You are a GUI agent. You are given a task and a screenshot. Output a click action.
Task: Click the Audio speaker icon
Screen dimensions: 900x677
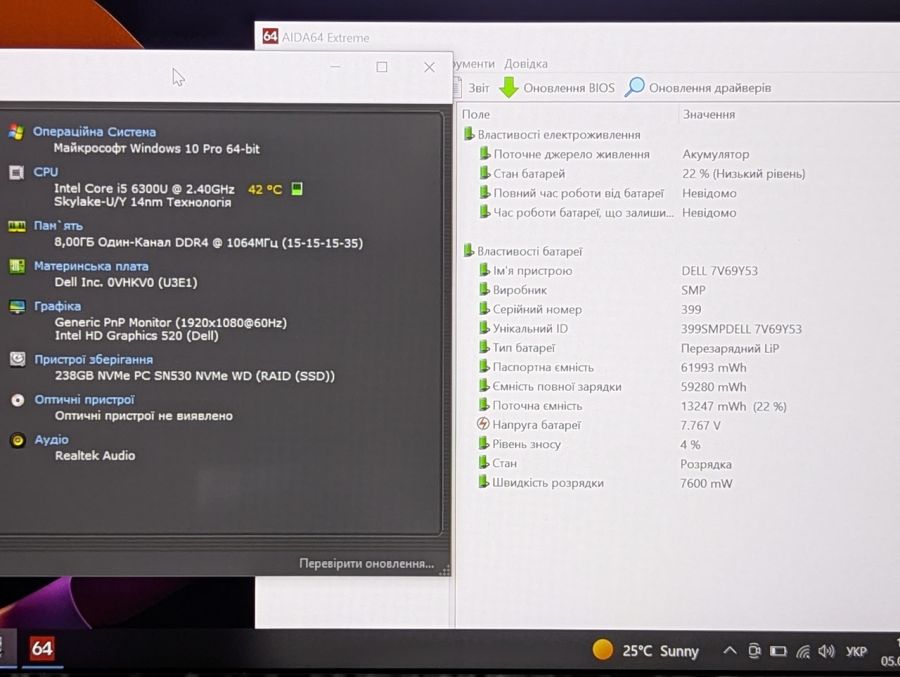(x=18, y=440)
